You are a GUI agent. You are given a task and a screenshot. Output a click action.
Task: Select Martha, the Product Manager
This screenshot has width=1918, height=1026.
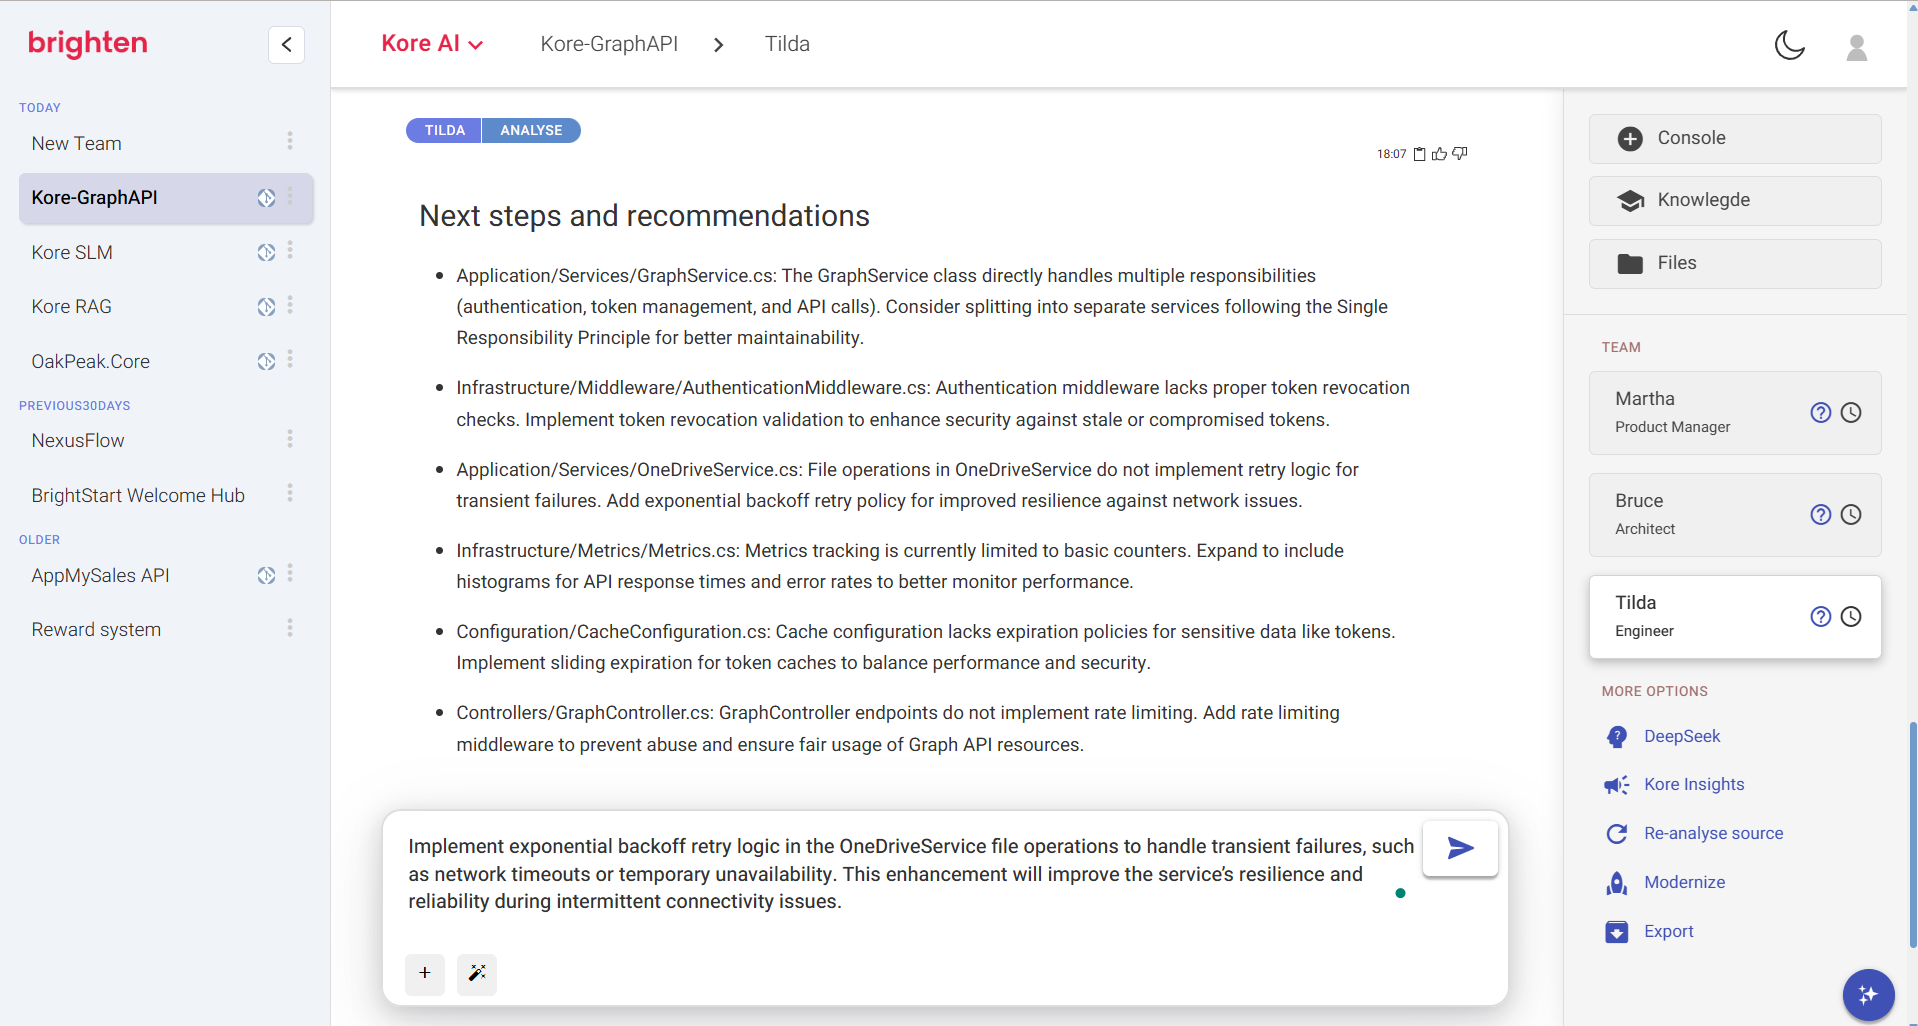tap(1735, 413)
